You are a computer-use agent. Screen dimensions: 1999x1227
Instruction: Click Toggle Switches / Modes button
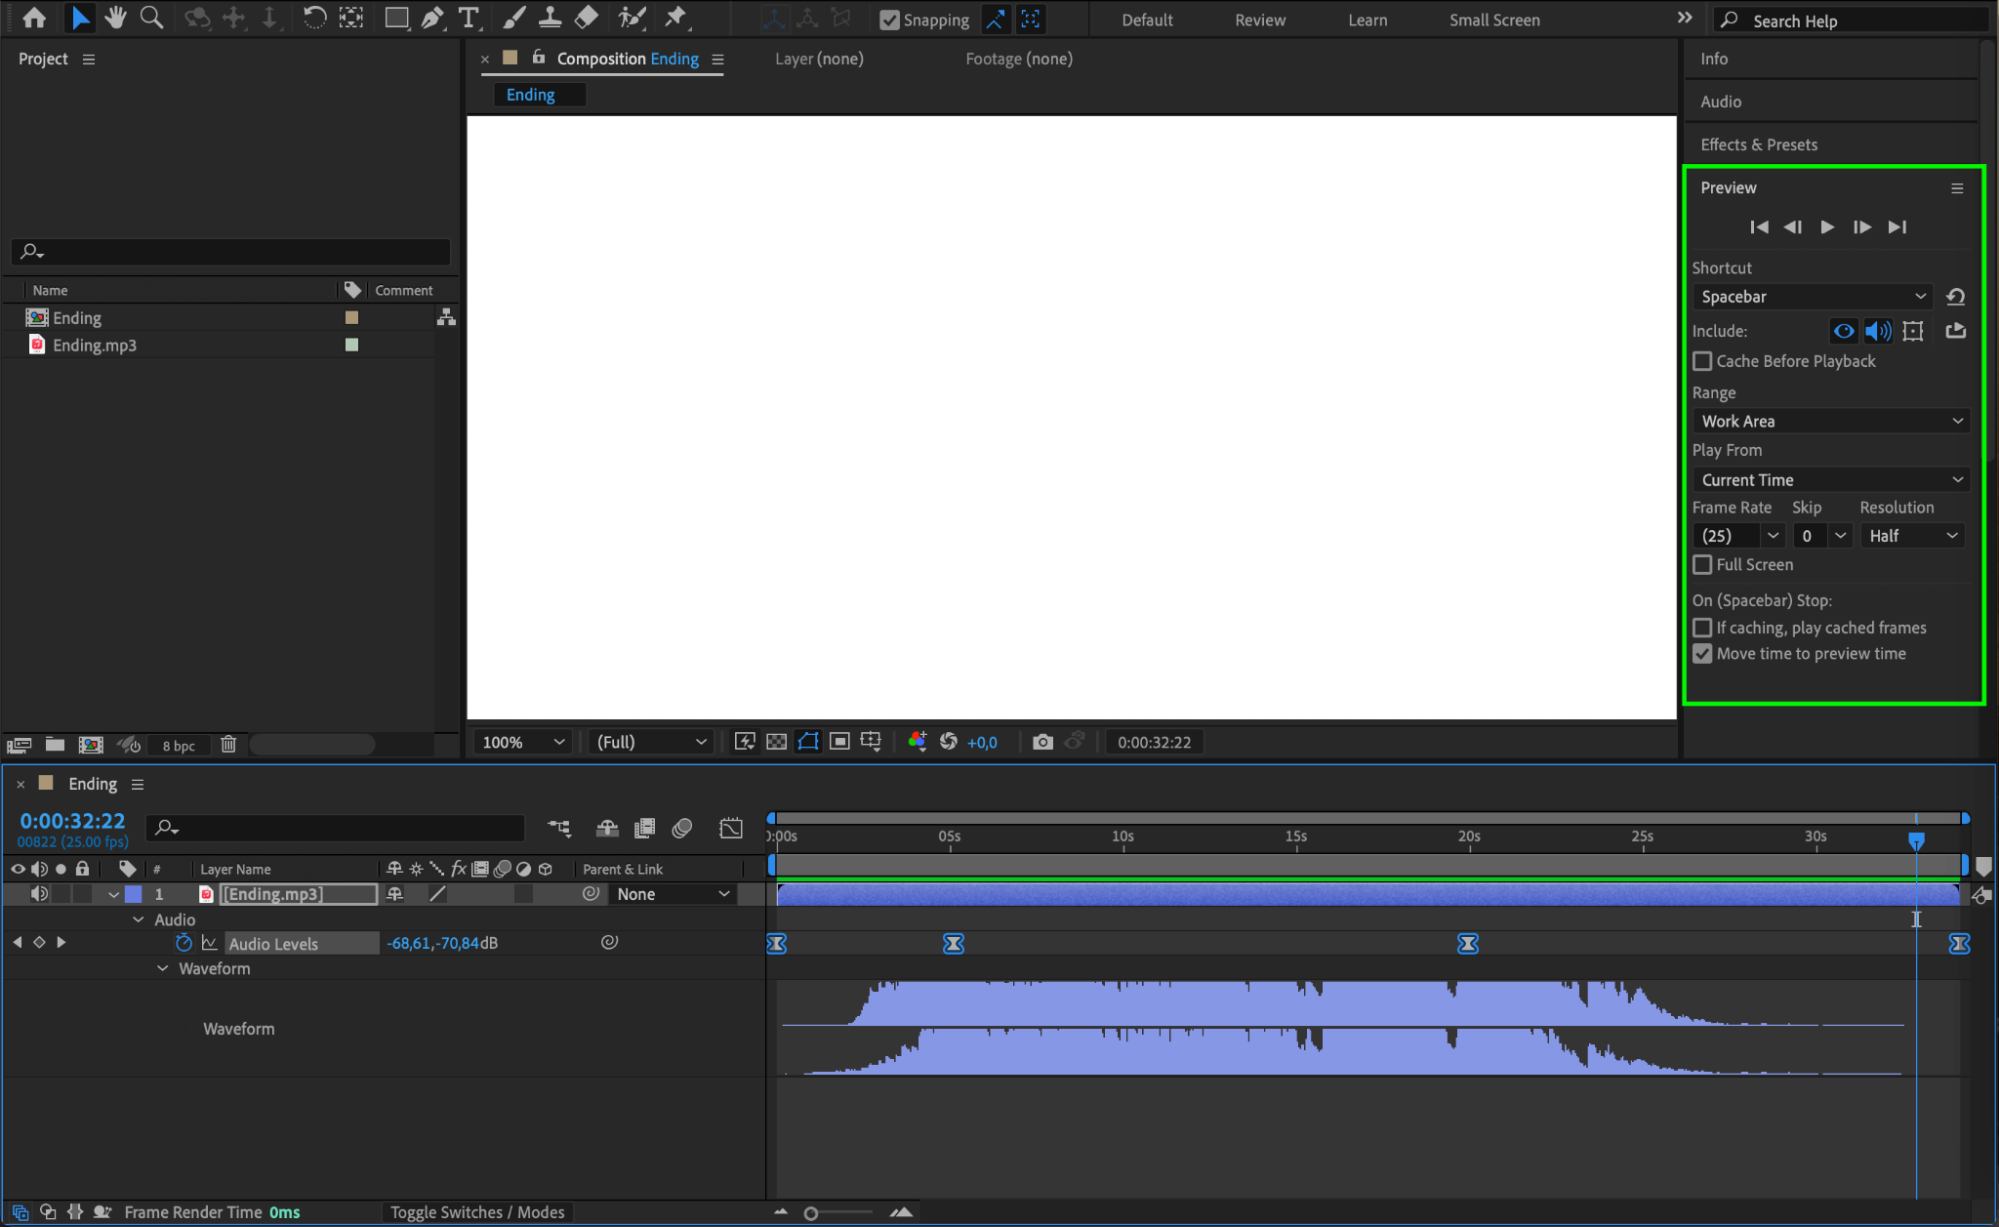477,1212
